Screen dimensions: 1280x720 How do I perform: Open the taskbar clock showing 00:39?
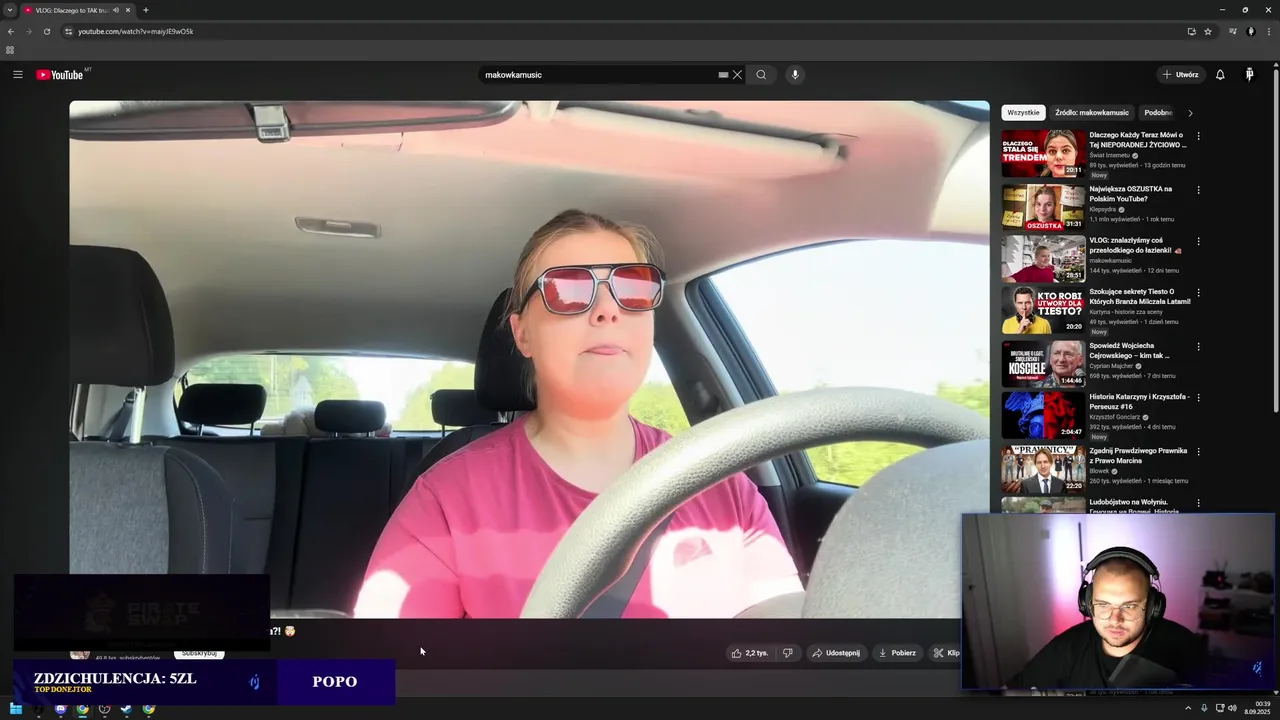1257,708
